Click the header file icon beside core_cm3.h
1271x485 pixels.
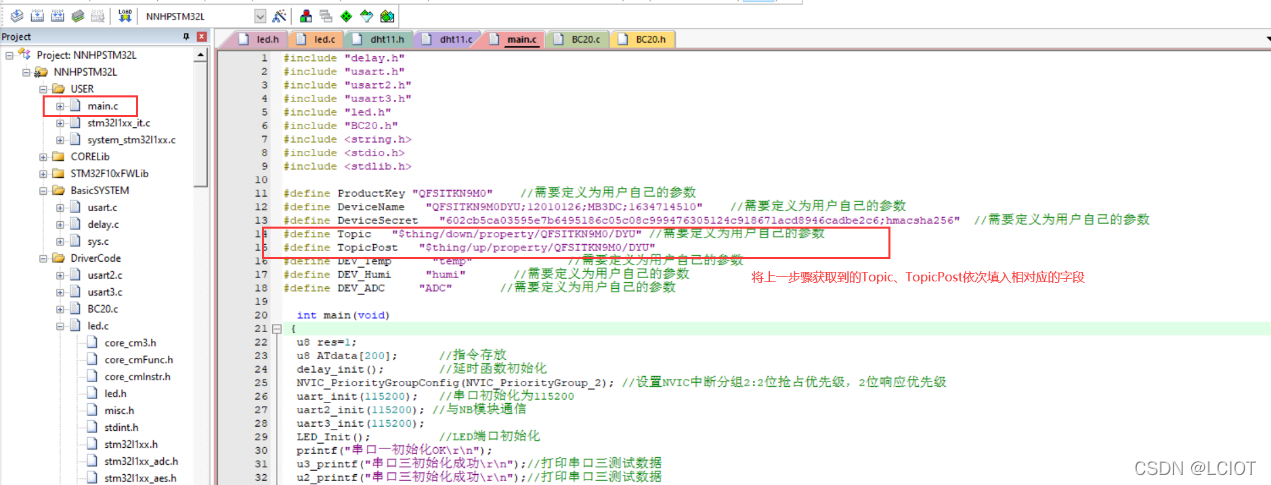coord(93,343)
